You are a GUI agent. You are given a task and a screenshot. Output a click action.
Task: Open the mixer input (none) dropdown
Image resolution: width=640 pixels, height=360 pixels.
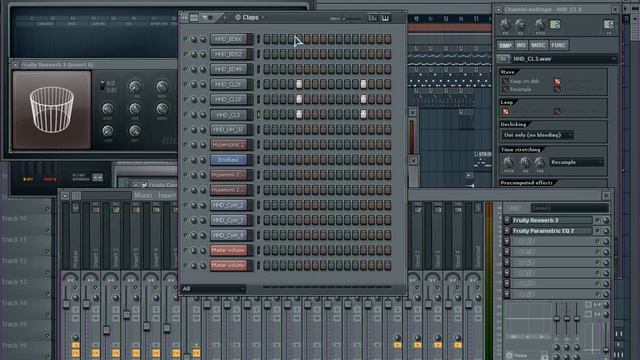coord(569,208)
